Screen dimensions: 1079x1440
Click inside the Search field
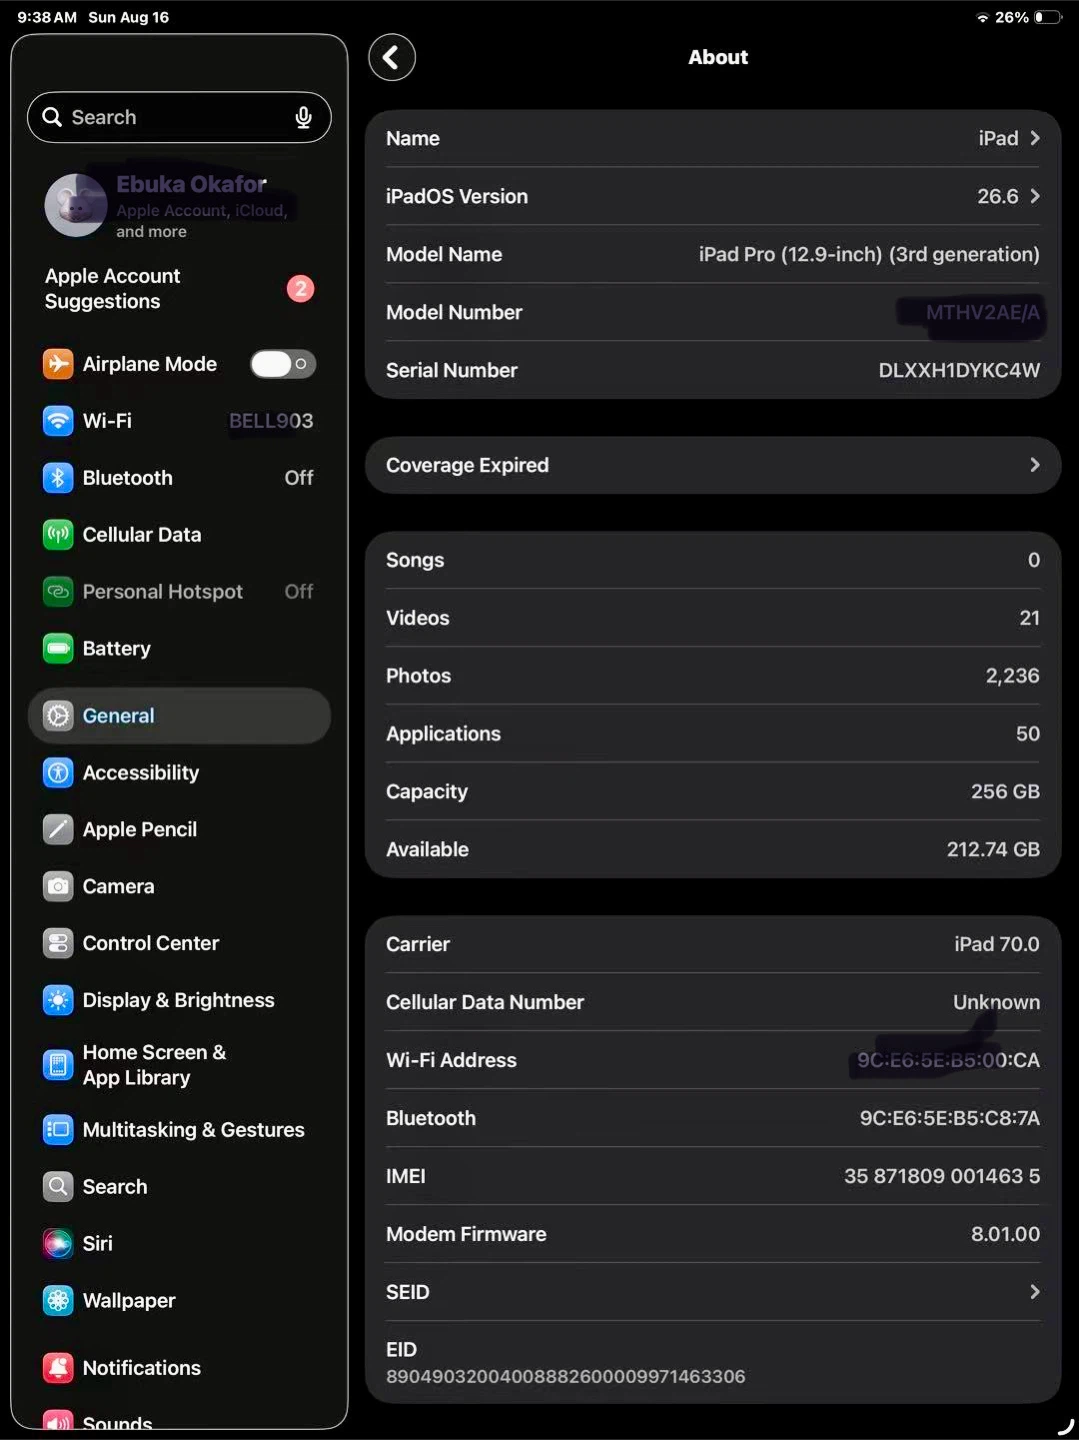tap(179, 117)
